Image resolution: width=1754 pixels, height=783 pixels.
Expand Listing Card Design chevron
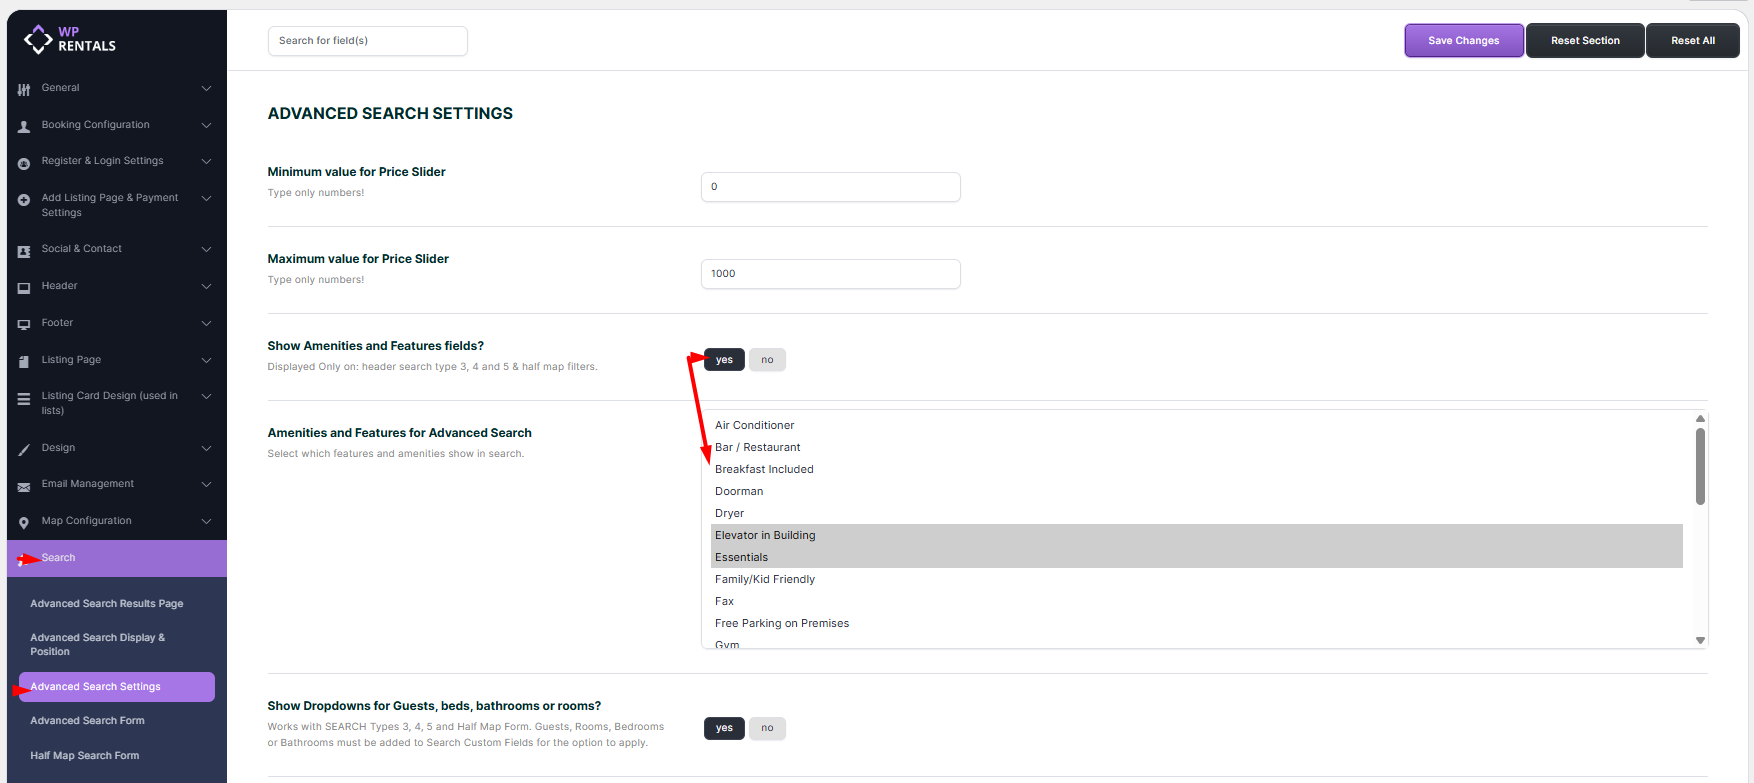point(206,396)
